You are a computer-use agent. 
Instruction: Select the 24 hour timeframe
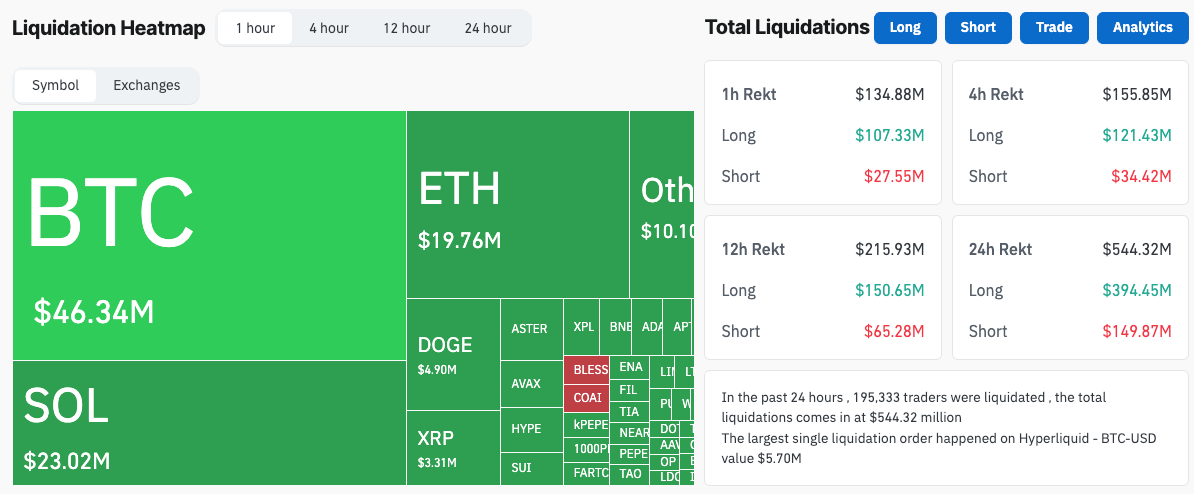(488, 28)
